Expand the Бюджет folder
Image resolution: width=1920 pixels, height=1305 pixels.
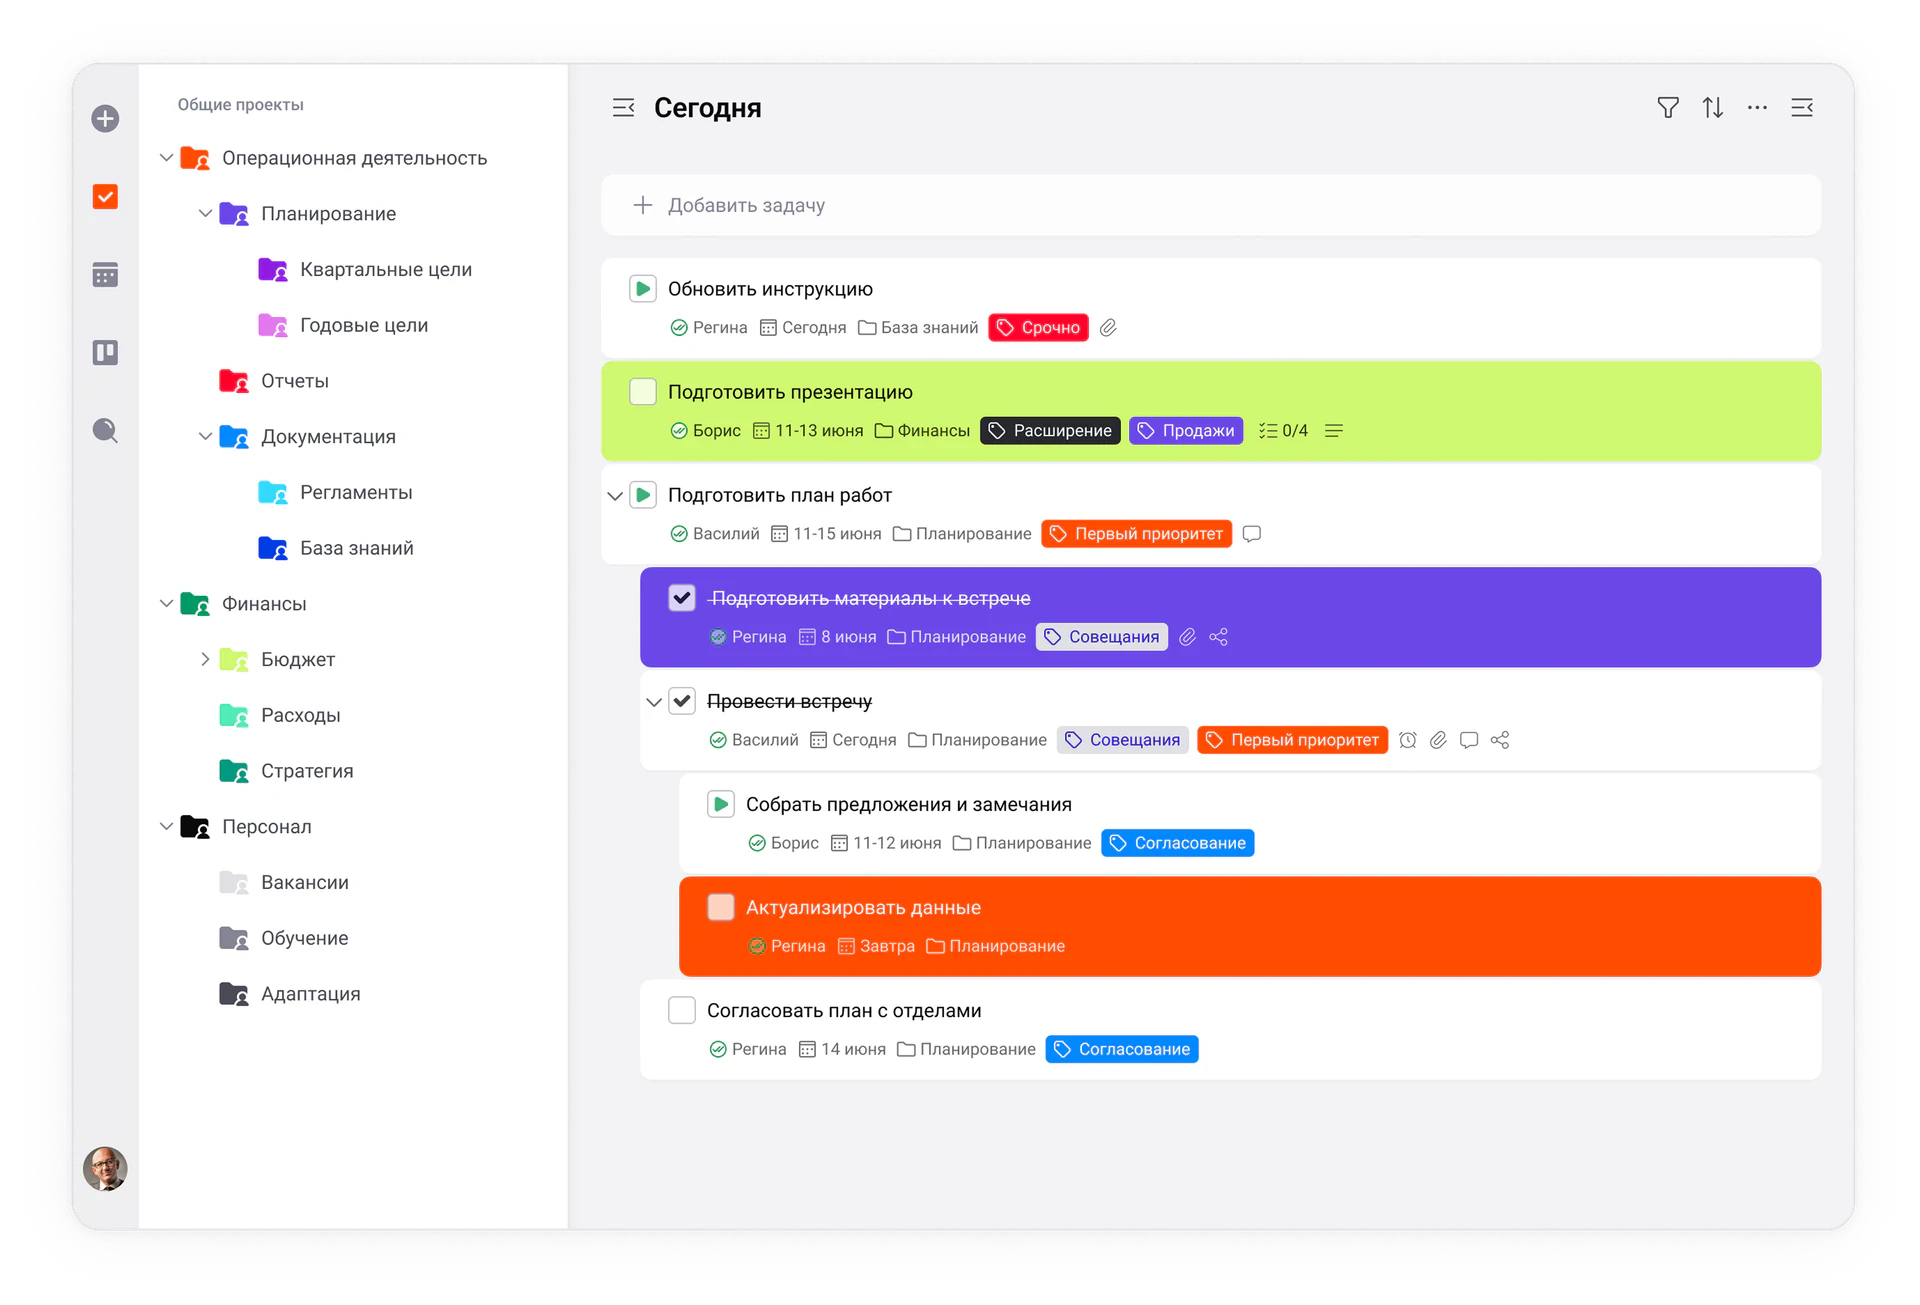pos(205,660)
